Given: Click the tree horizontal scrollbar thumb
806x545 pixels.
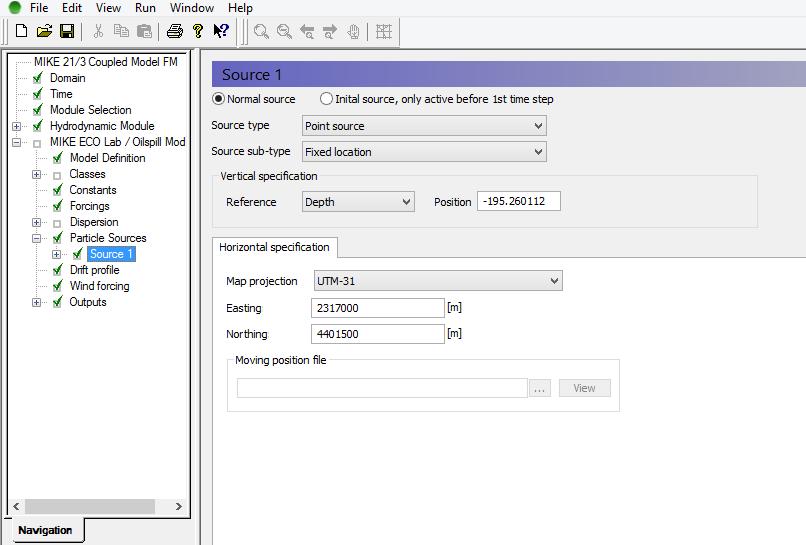Looking at the screenshot, I should pyautogui.click(x=90, y=506).
